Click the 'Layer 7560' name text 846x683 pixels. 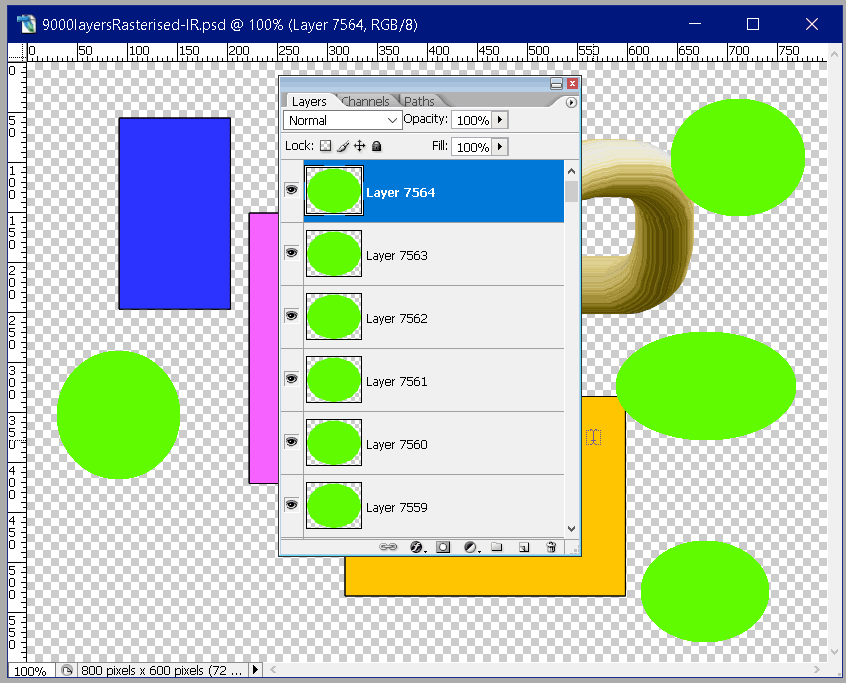pos(397,445)
